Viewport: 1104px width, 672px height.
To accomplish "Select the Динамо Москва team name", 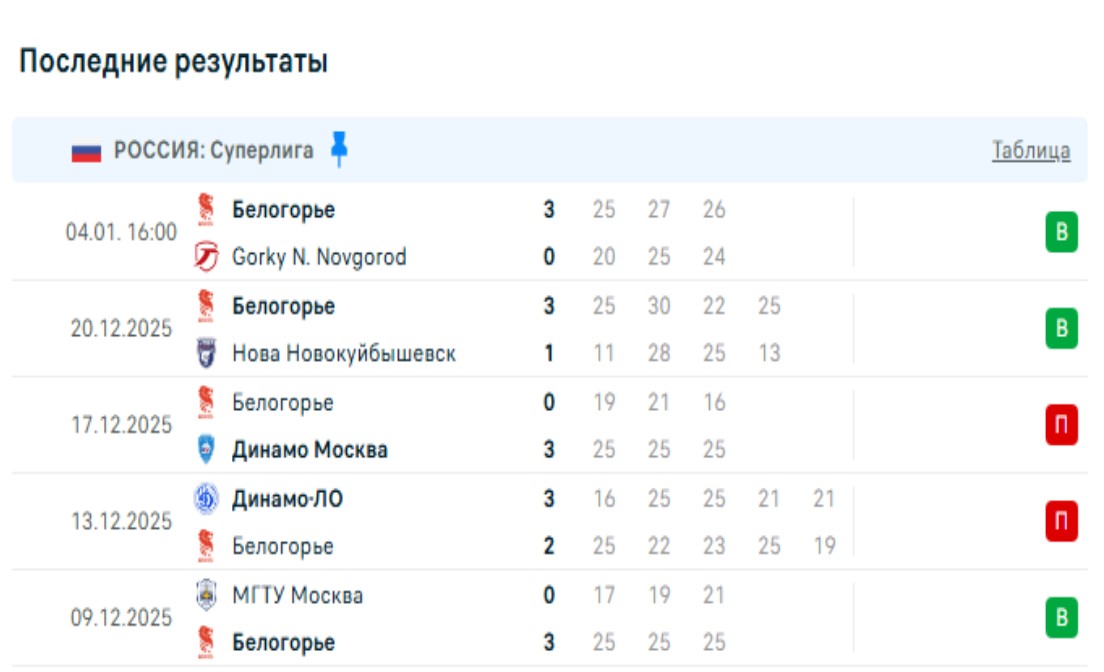I will (x=310, y=450).
